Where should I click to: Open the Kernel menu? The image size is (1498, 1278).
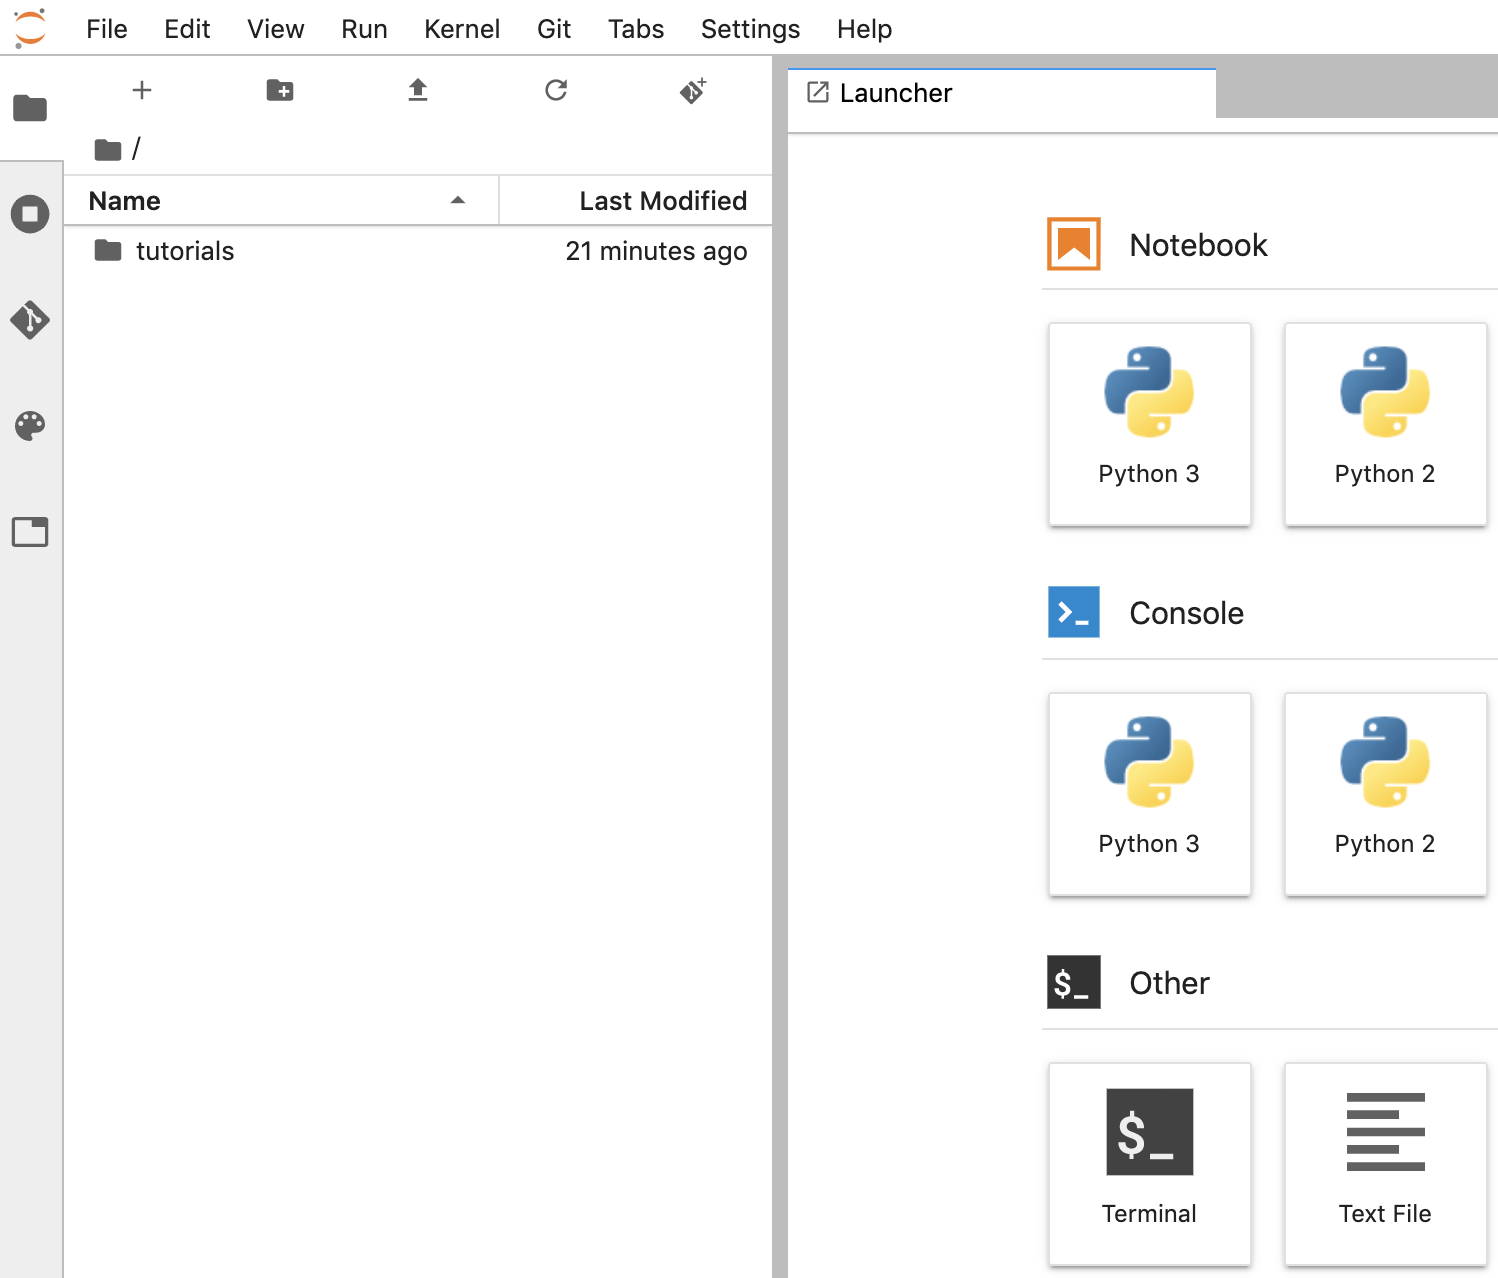coord(461,29)
